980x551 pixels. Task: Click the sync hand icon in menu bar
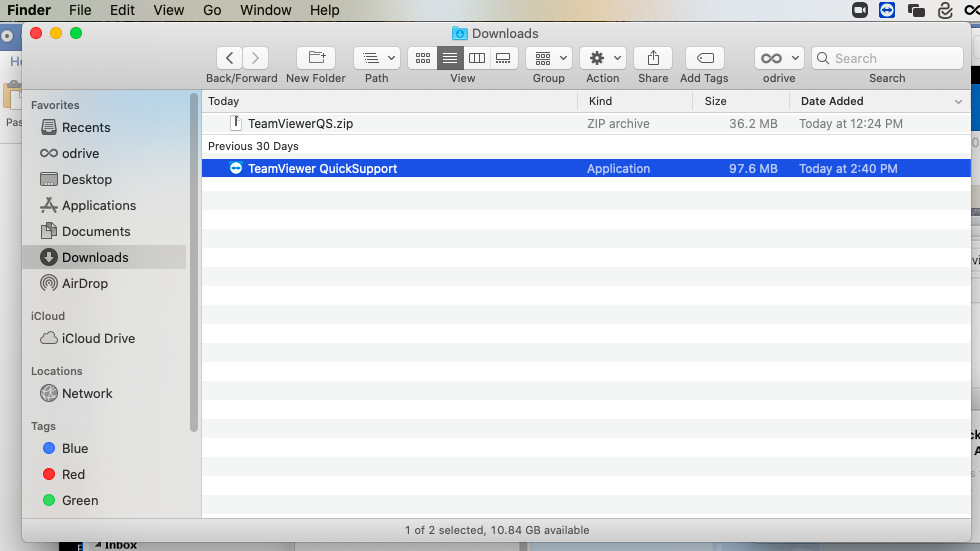coord(945,10)
